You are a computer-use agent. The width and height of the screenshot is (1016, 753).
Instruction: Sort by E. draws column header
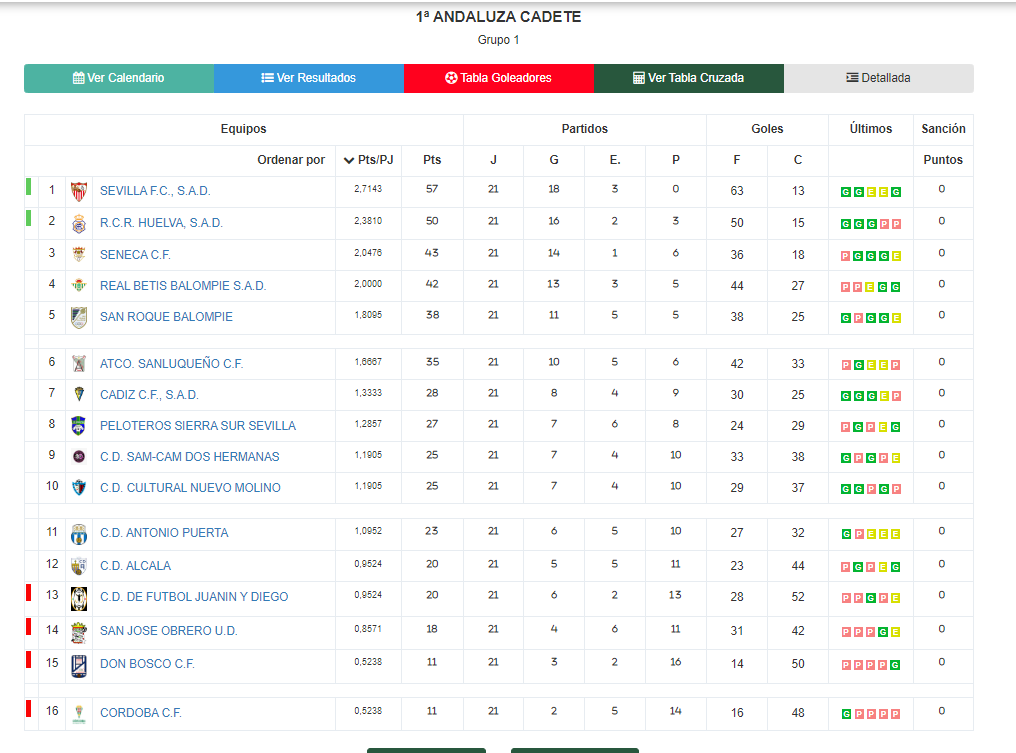pos(615,160)
